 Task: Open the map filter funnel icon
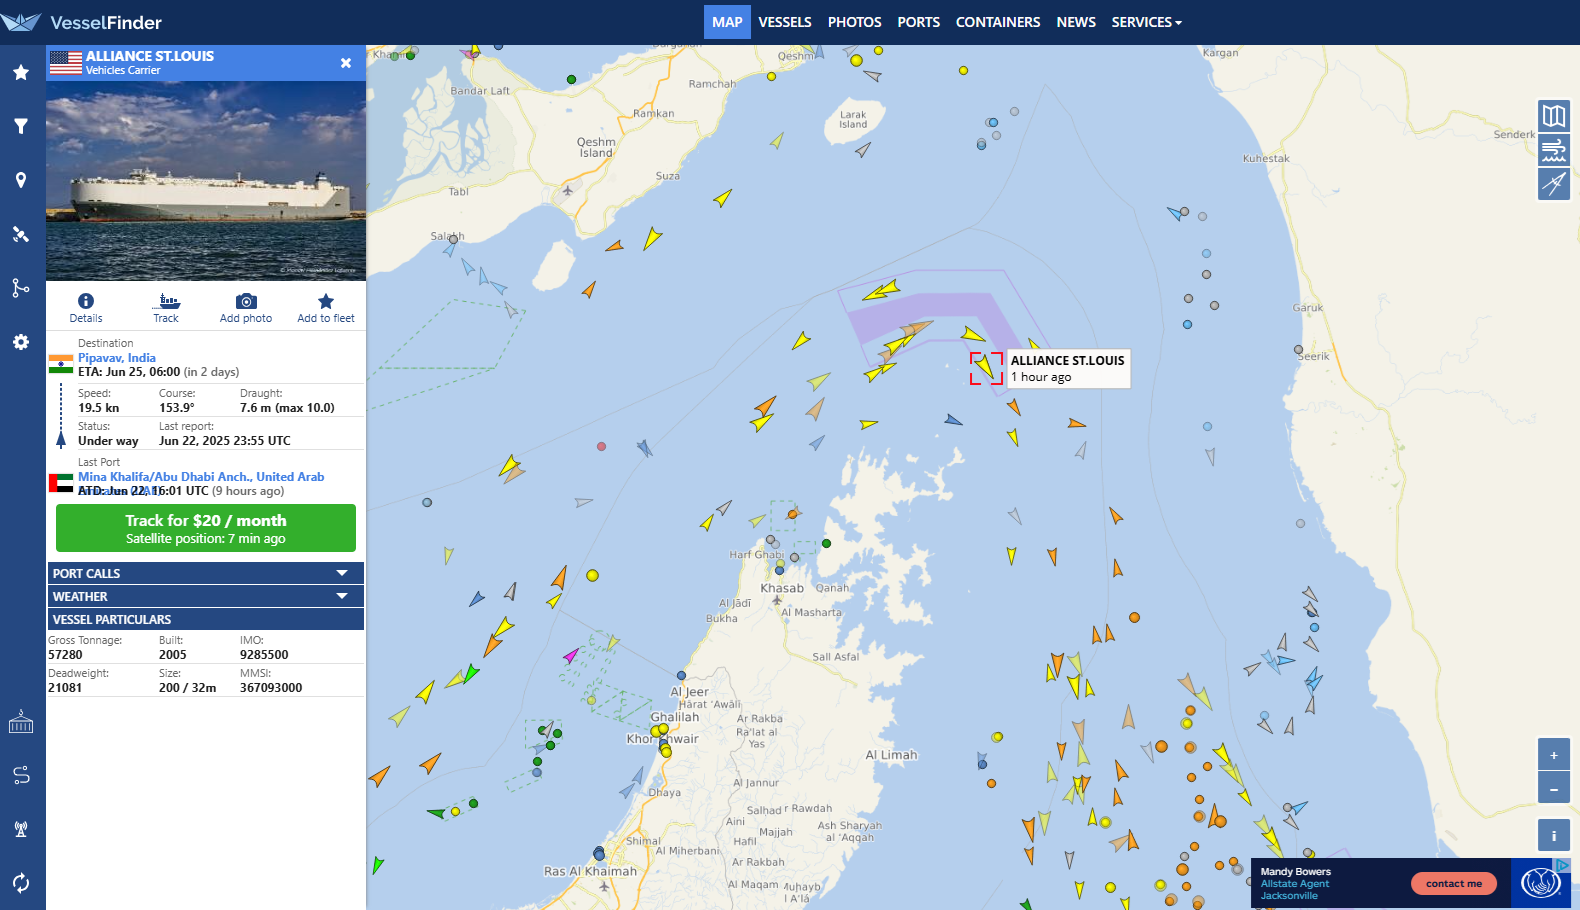(x=21, y=126)
